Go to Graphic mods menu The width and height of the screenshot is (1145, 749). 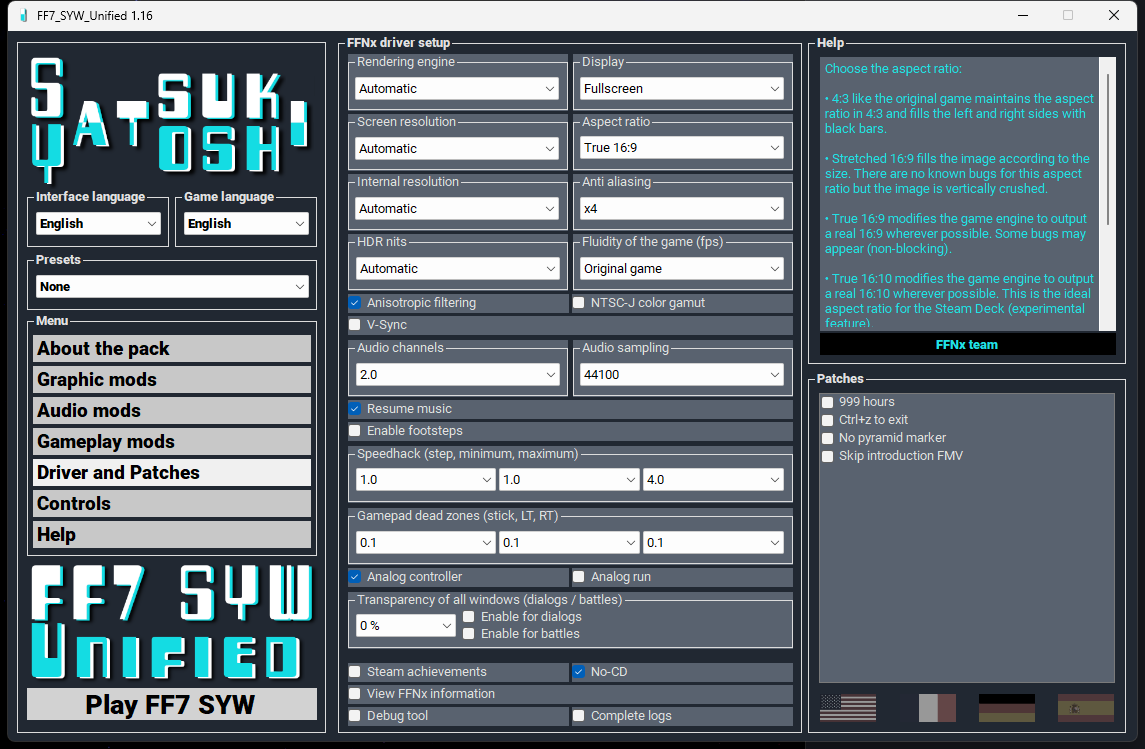pyautogui.click(x=172, y=380)
